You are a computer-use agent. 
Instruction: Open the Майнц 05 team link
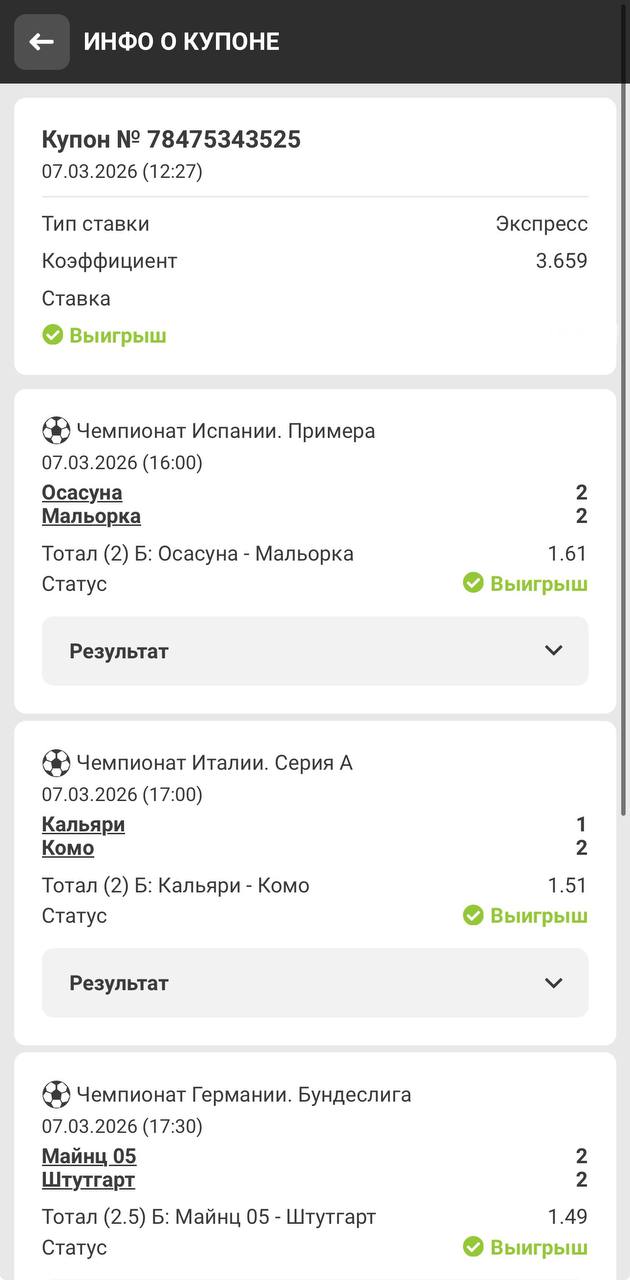pyautogui.click(x=89, y=1156)
